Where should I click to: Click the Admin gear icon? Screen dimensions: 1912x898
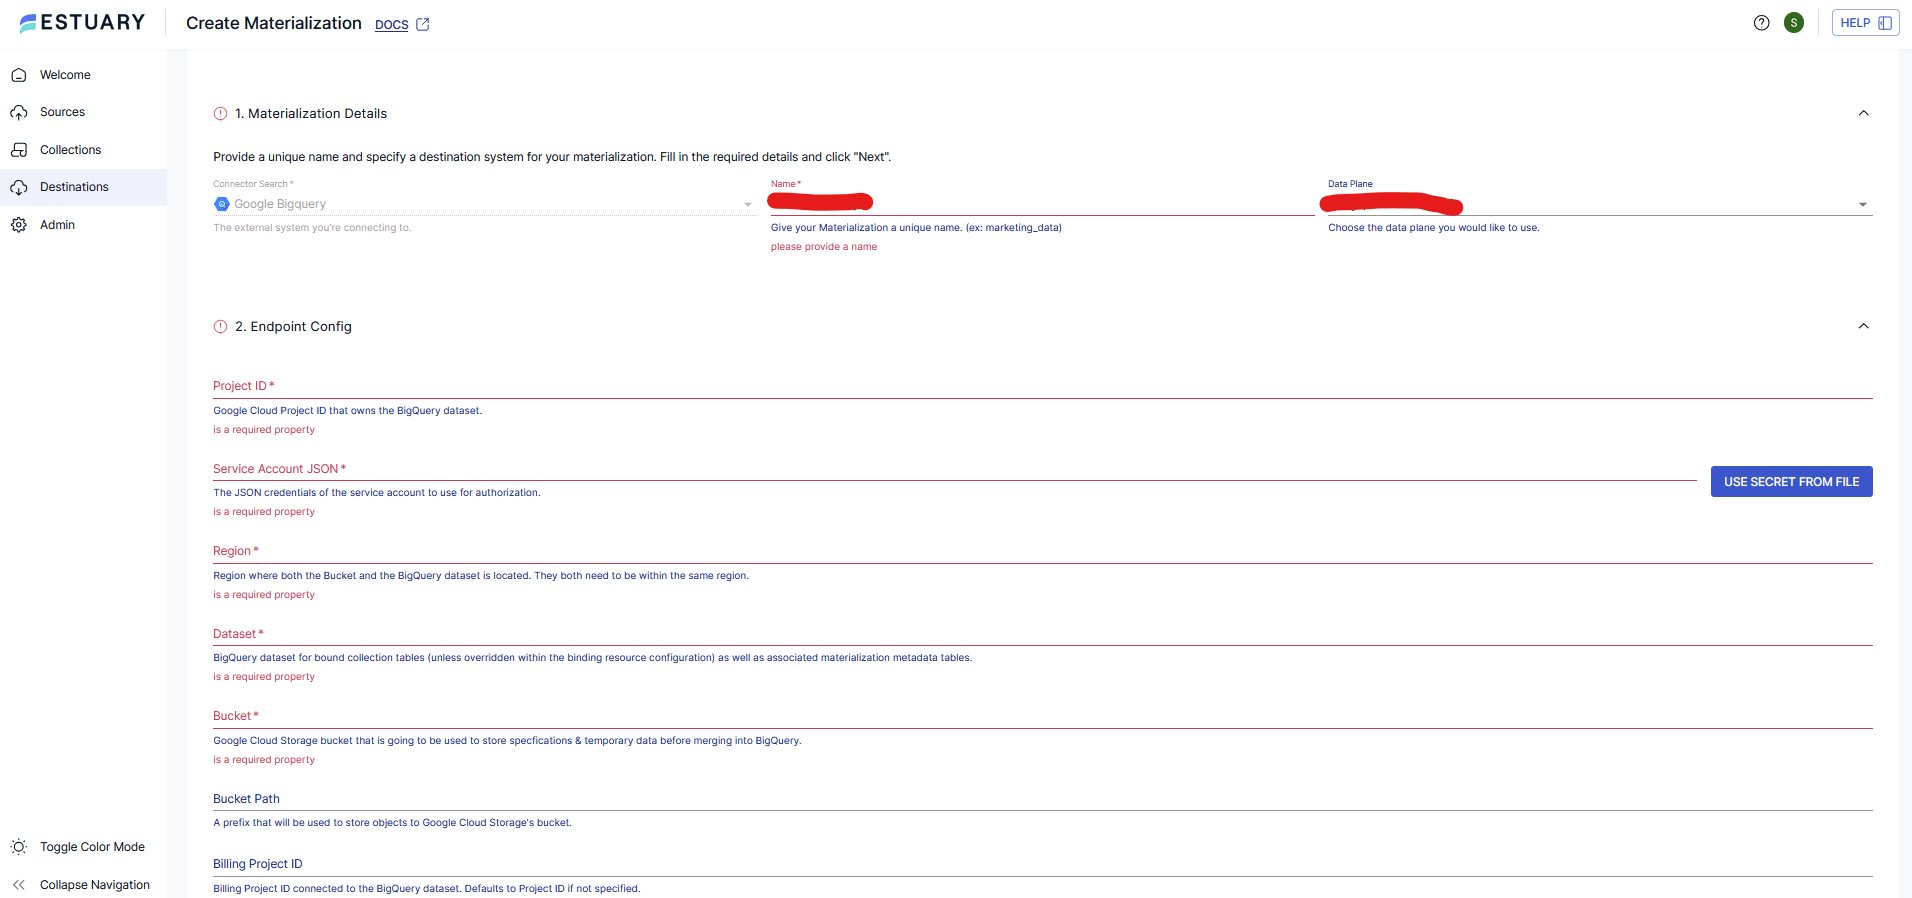19,225
